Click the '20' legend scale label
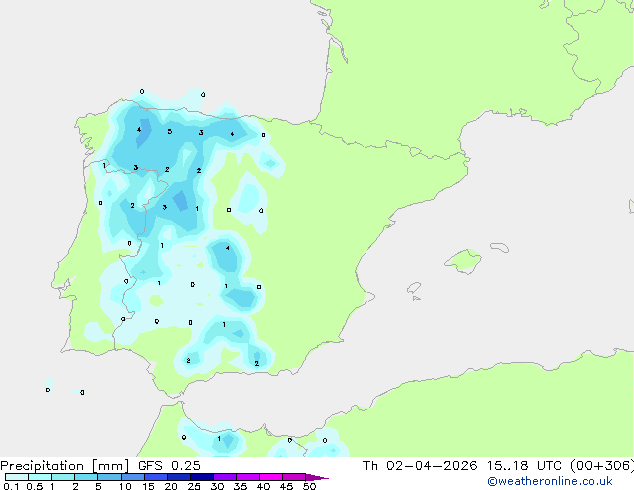The image size is (634, 490). pyautogui.click(x=171, y=486)
